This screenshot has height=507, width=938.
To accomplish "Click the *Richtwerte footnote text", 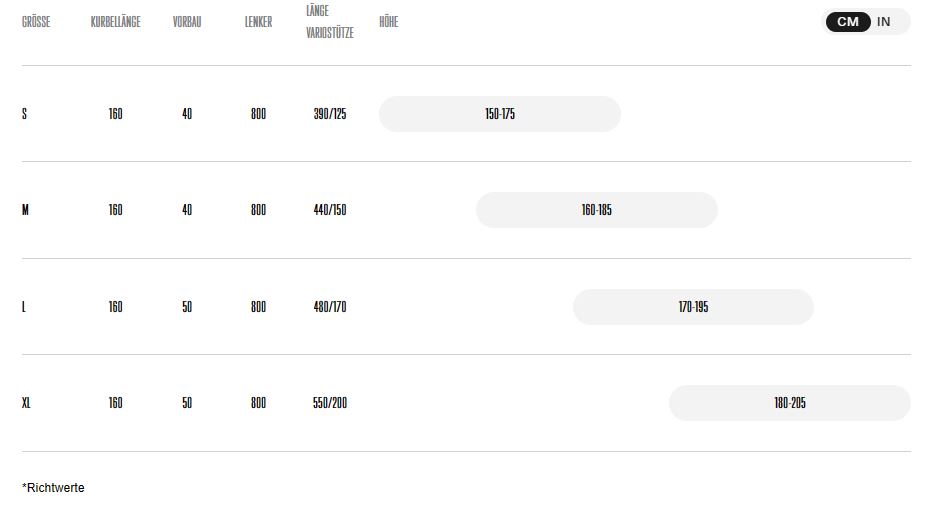I will (54, 488).
